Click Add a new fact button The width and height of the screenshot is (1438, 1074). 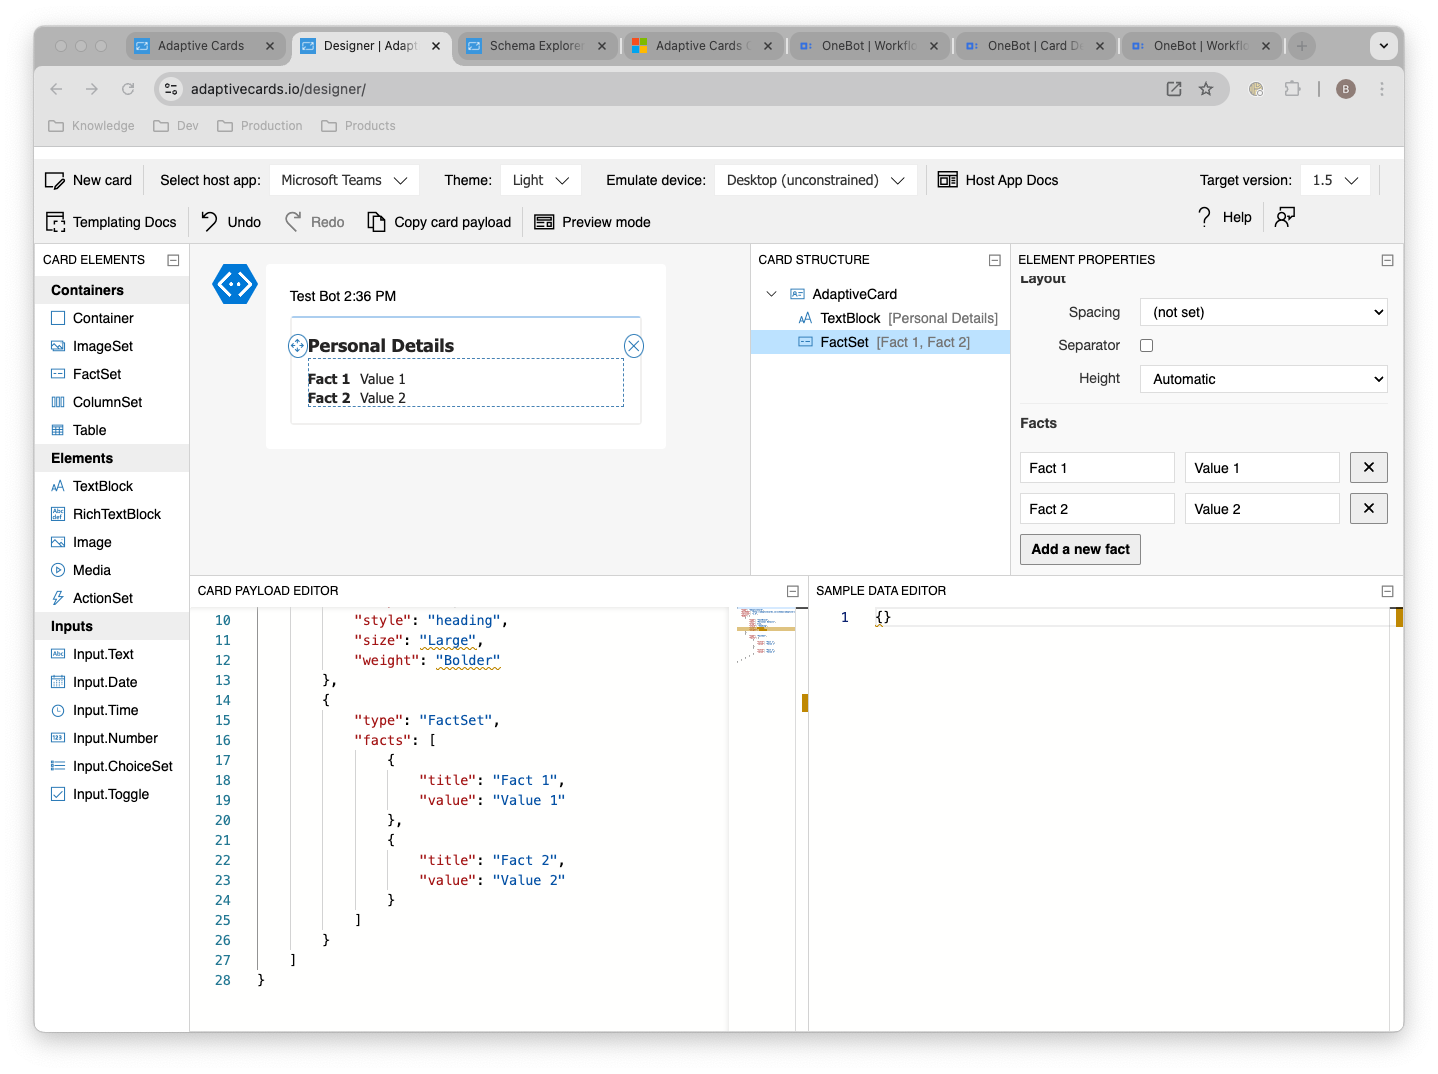tap(1080, 549)
